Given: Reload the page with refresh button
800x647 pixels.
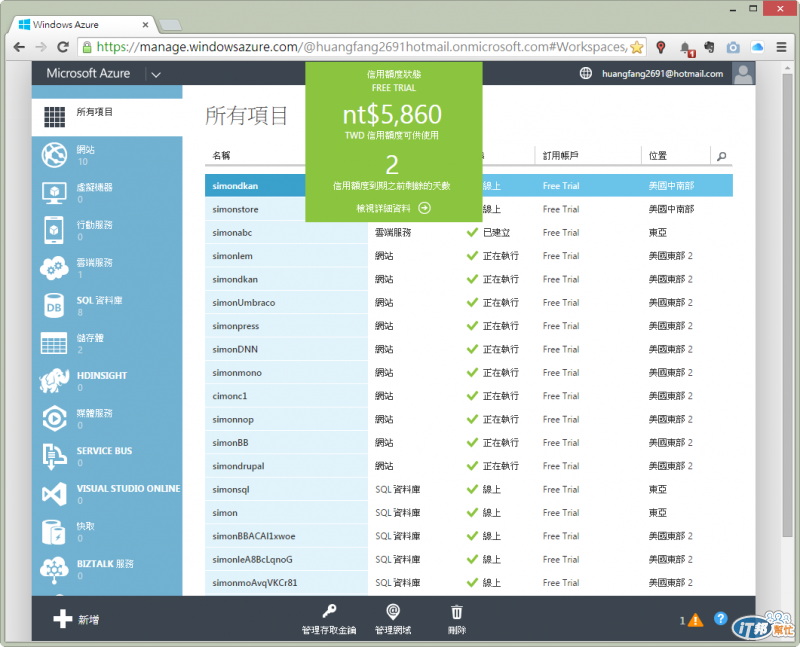Looking at the screenshot, I should coord(63,47).
